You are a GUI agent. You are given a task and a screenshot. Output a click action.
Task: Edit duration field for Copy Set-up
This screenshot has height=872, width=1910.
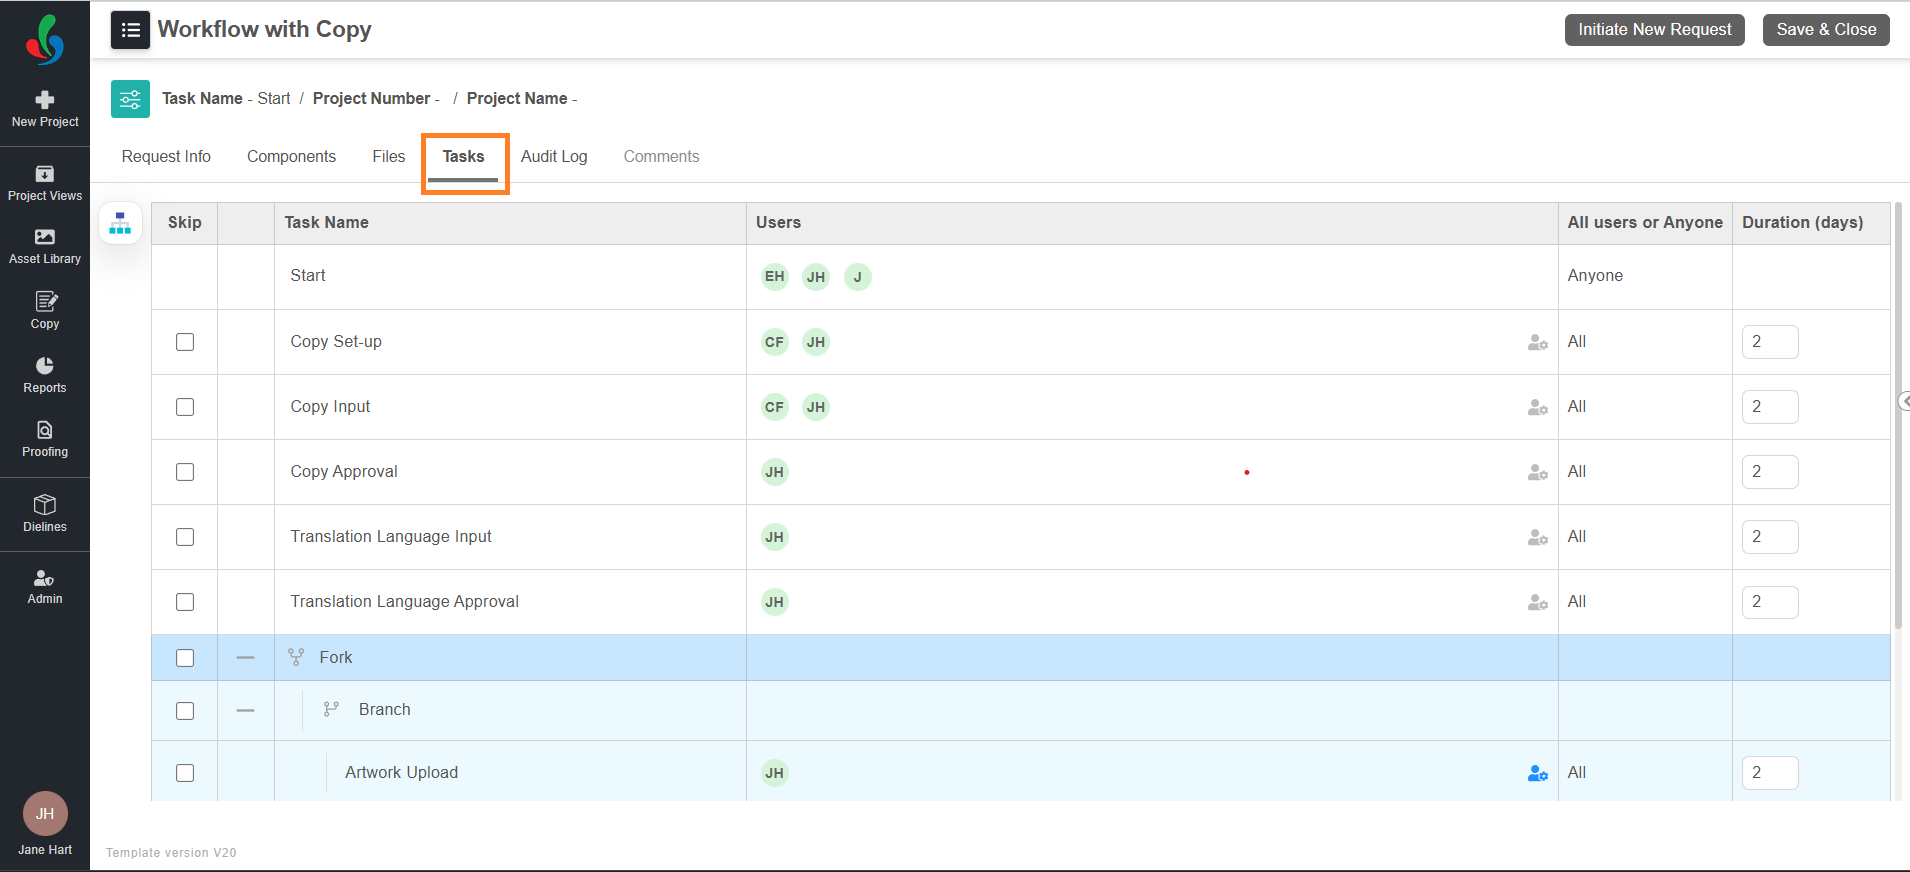pyautogui.click(x=1770, y=342)
